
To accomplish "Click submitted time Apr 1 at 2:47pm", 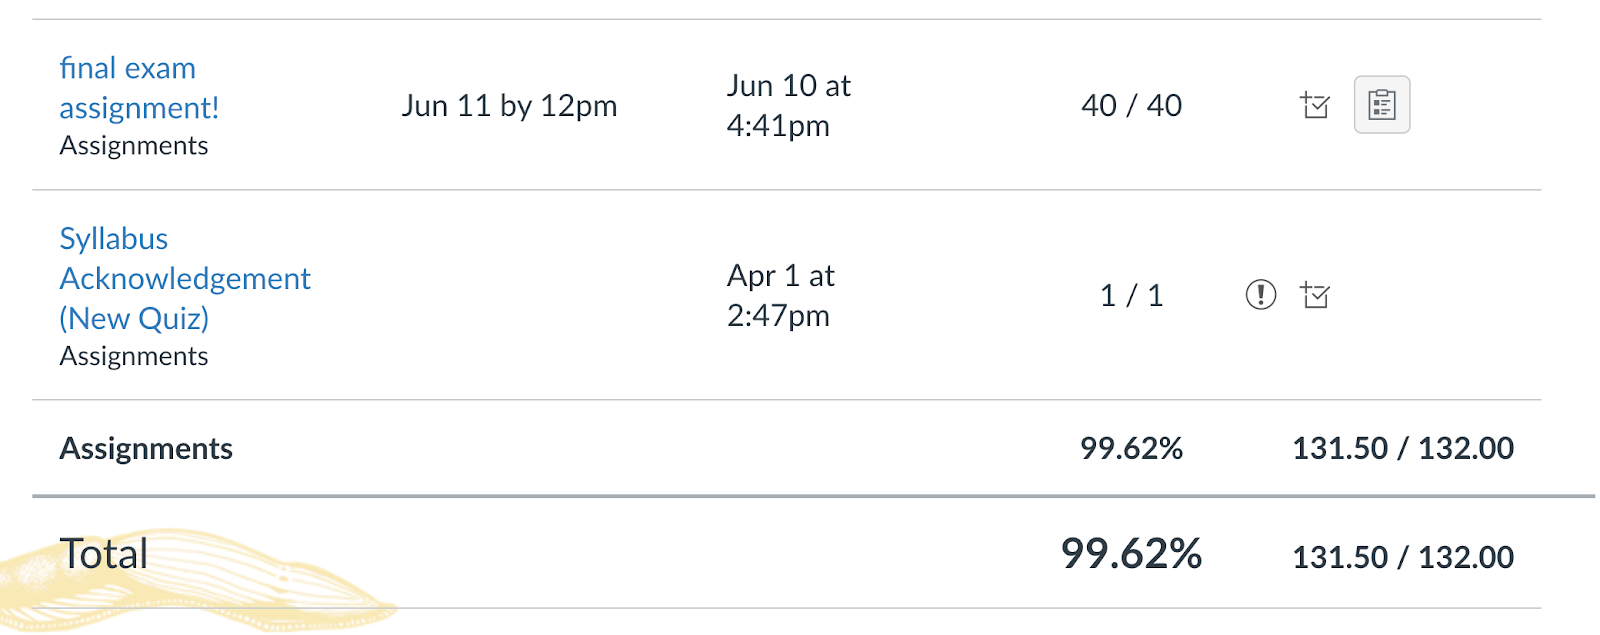I will tap(780, 295).
